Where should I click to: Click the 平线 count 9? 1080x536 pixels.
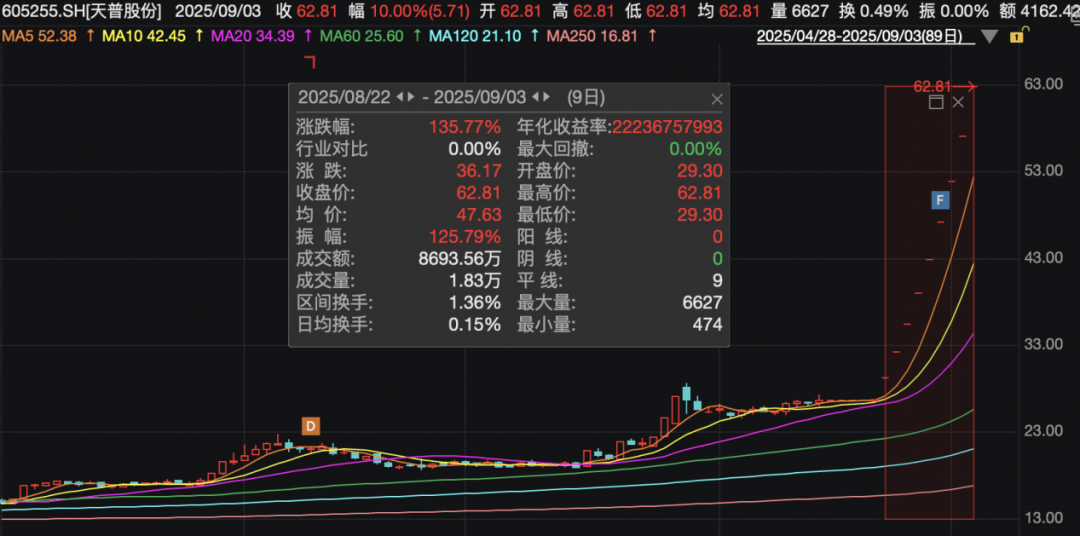718,281
